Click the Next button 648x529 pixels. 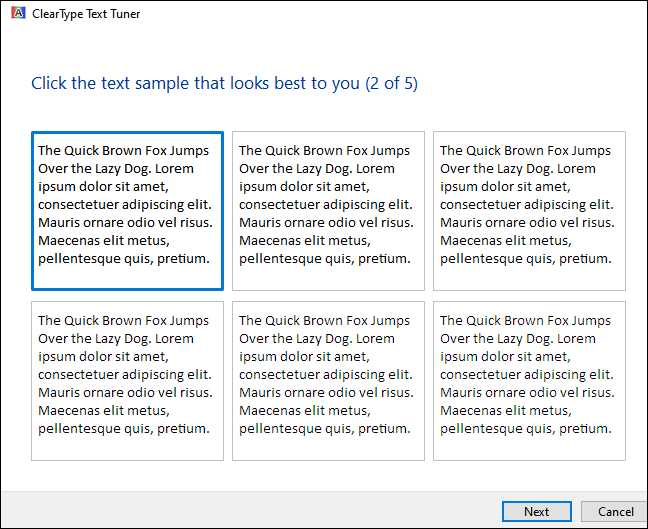pyautogui.click(x=537, y=512)
